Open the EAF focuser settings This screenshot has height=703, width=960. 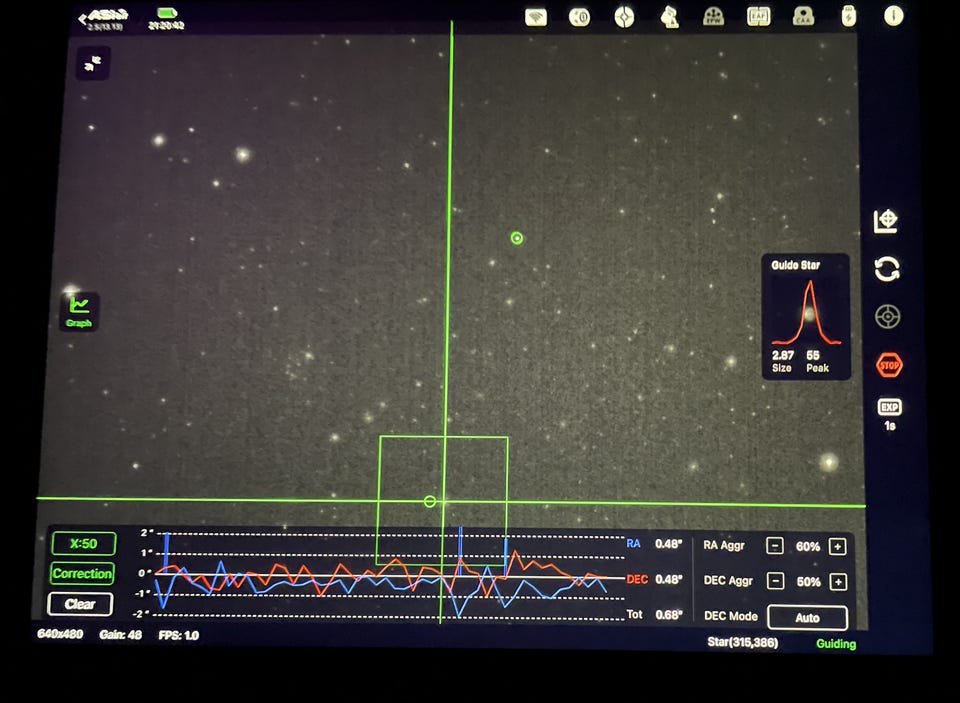coord(759,16)
